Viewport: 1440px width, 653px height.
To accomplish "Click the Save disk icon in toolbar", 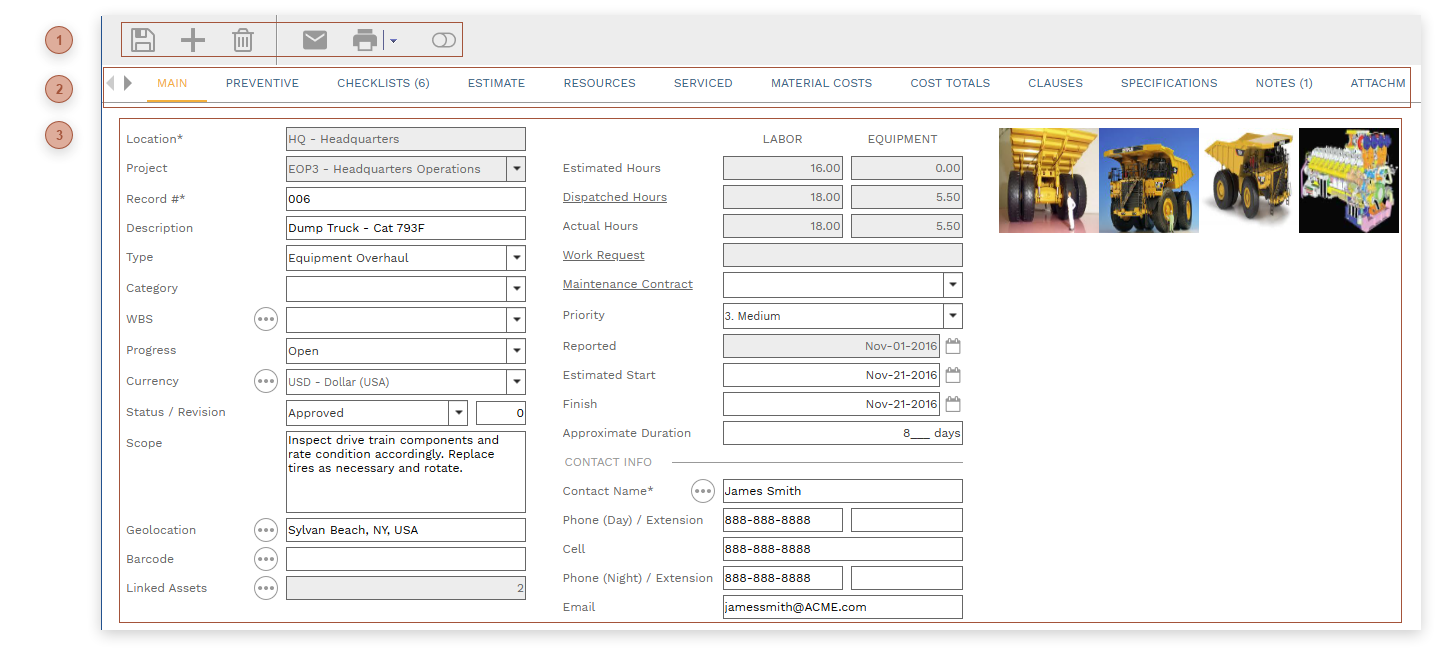I will tap(143, 40).
